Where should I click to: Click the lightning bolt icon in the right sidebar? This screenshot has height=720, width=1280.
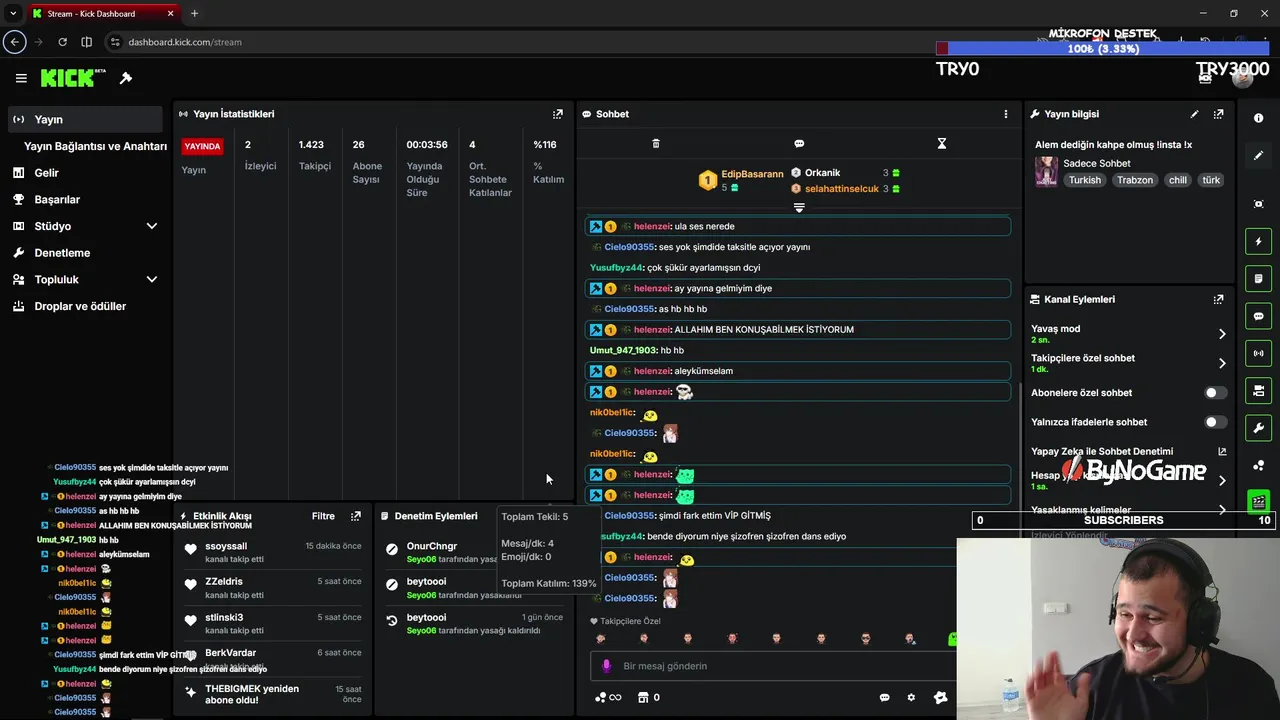[1258, 241]
